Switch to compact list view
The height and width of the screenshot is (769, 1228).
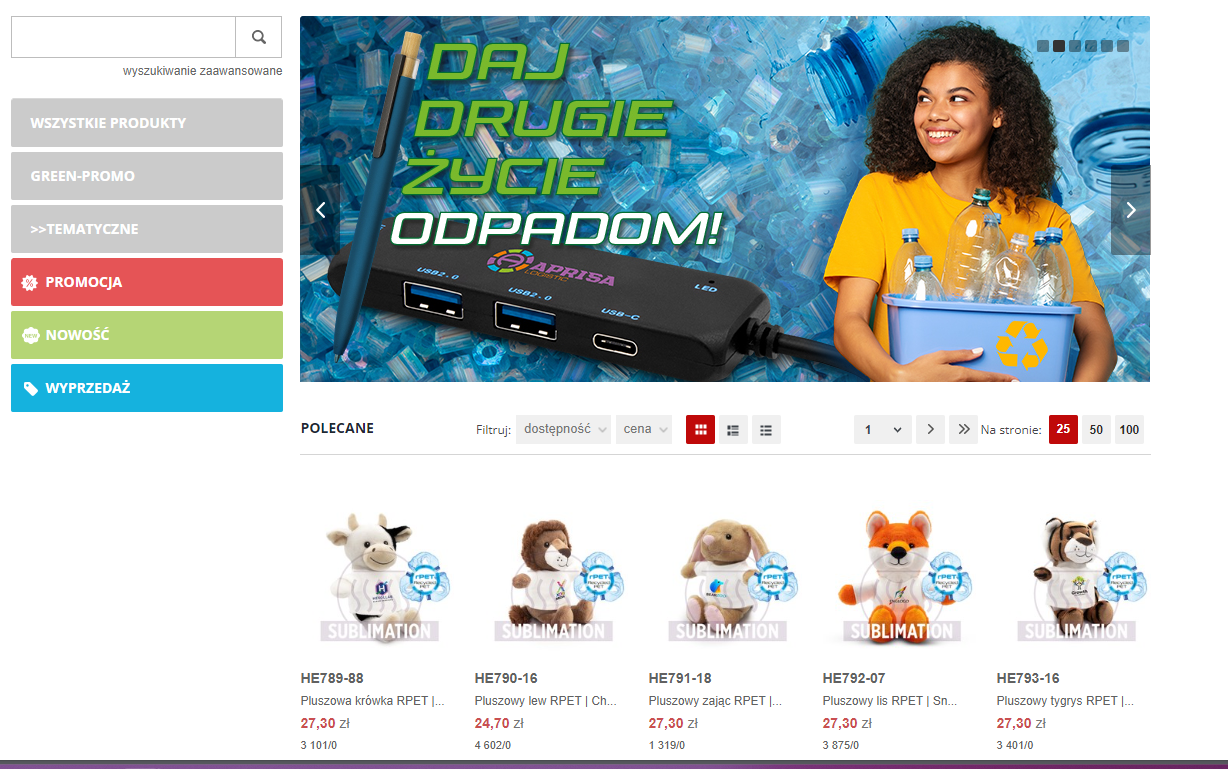tap(766, 430)
